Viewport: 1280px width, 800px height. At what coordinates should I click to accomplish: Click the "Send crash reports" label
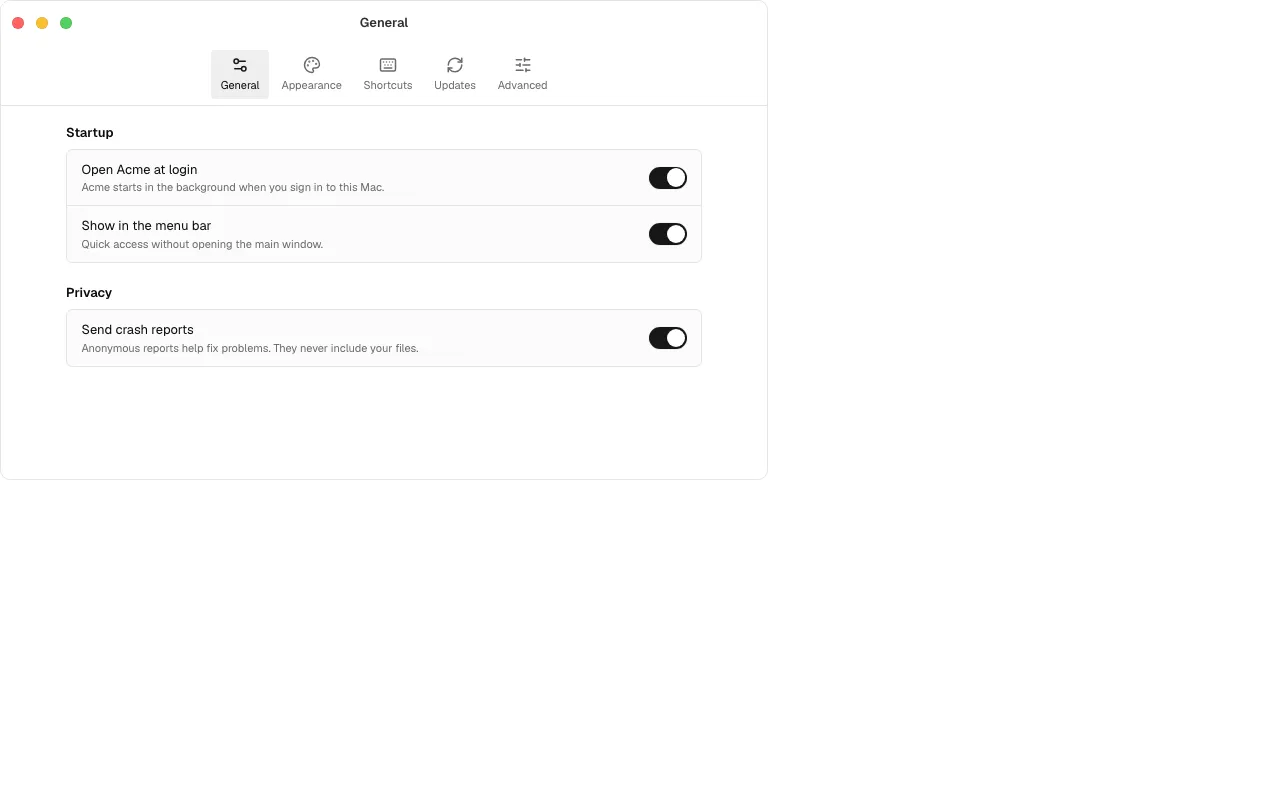[x=138, y=330]
